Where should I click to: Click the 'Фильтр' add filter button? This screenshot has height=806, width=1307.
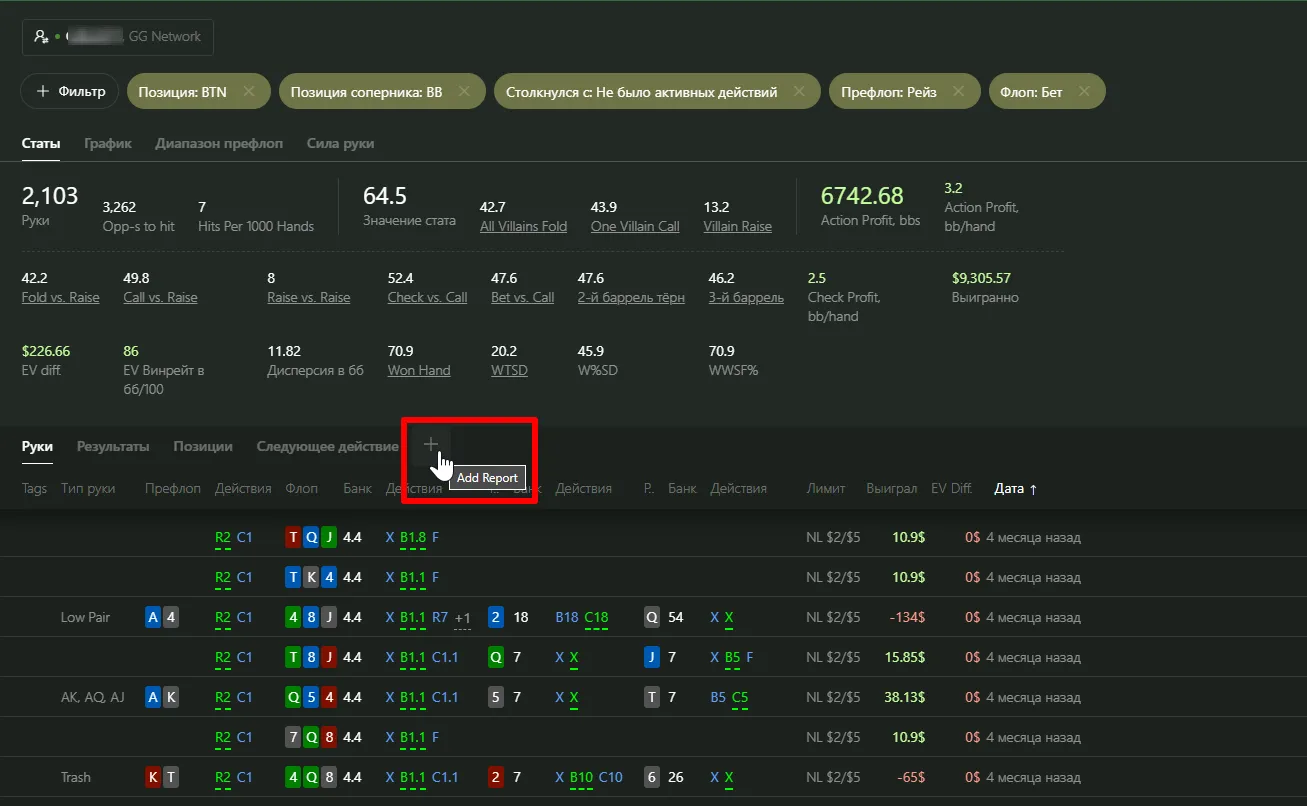tap(70, 92)
